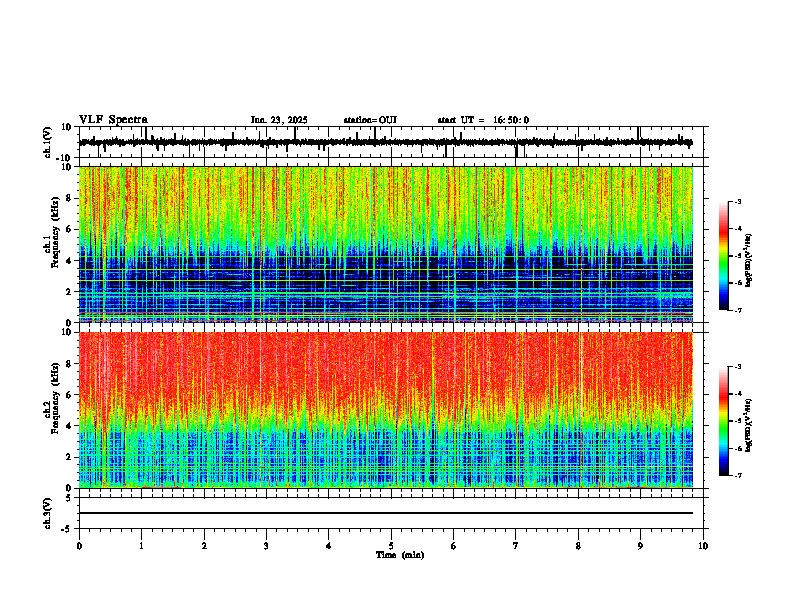Image resolution: width=792 pixels, height=612 pixels.
Task: Click the "-10" tick on ch.1(V) axis
Action: point(65,158)
